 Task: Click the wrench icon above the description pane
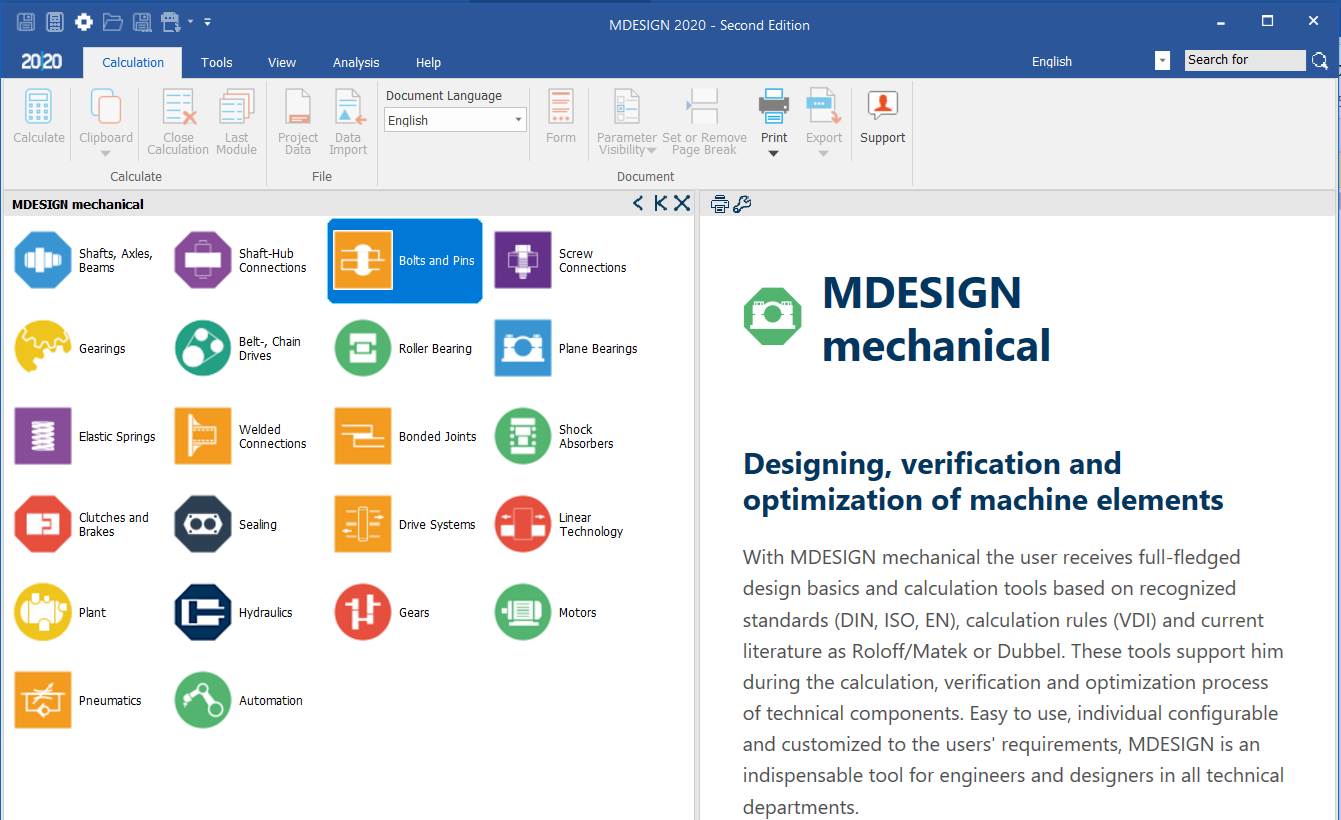pyautogui.click(x=742, y=204)
